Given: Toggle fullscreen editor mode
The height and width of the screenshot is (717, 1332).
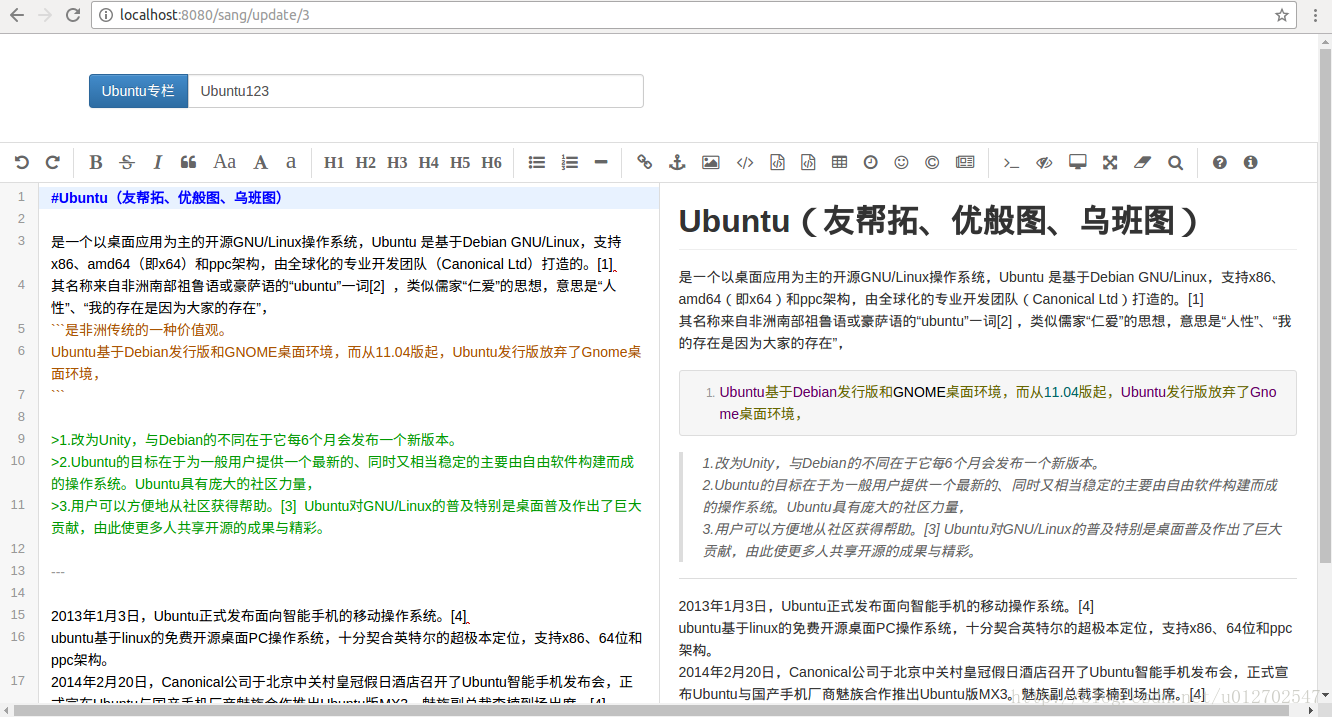Looking at the screenshot, I should [x=1110, y=162].
